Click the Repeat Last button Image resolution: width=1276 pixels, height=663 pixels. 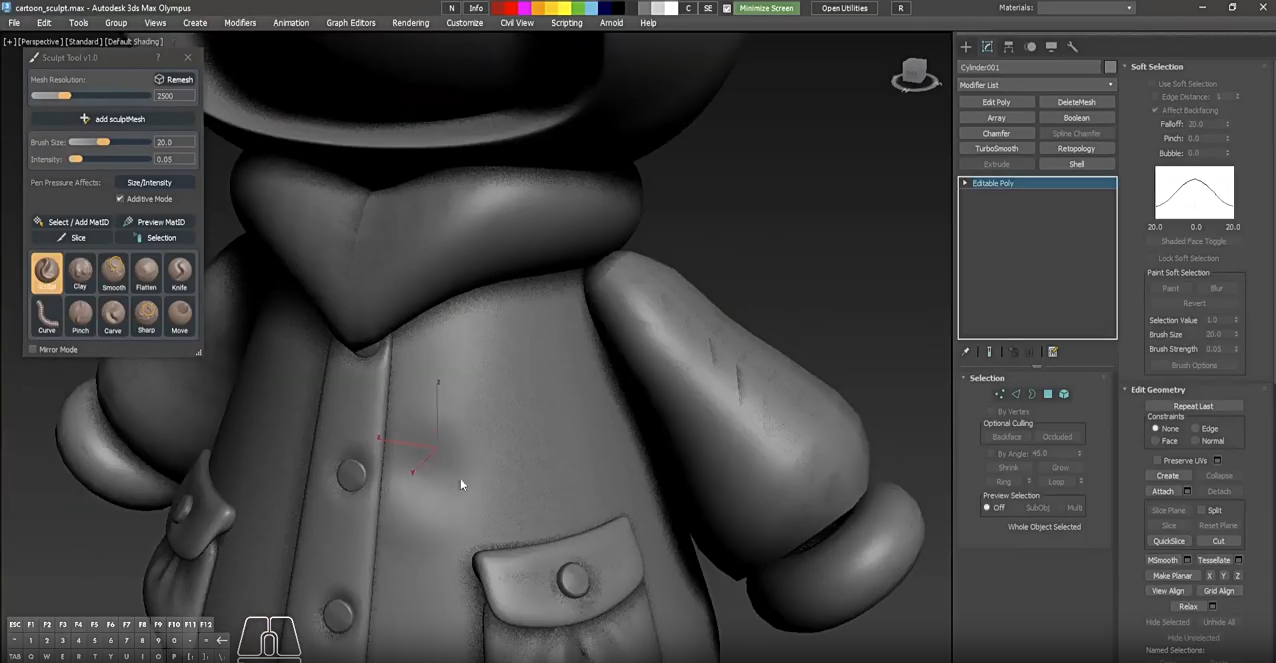coord(1194,406)
